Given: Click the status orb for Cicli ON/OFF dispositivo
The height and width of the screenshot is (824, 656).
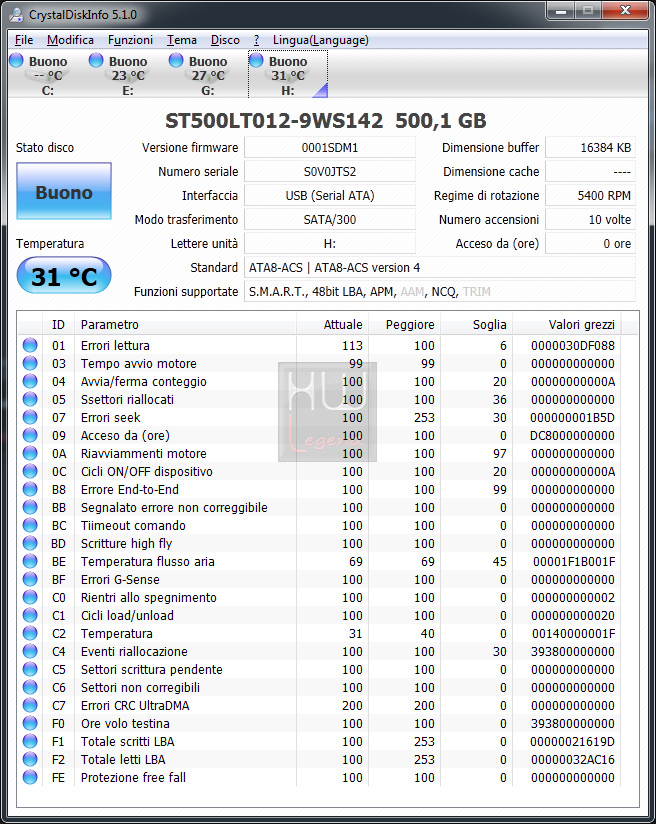Looking at the screenshot, I should 30,471.
